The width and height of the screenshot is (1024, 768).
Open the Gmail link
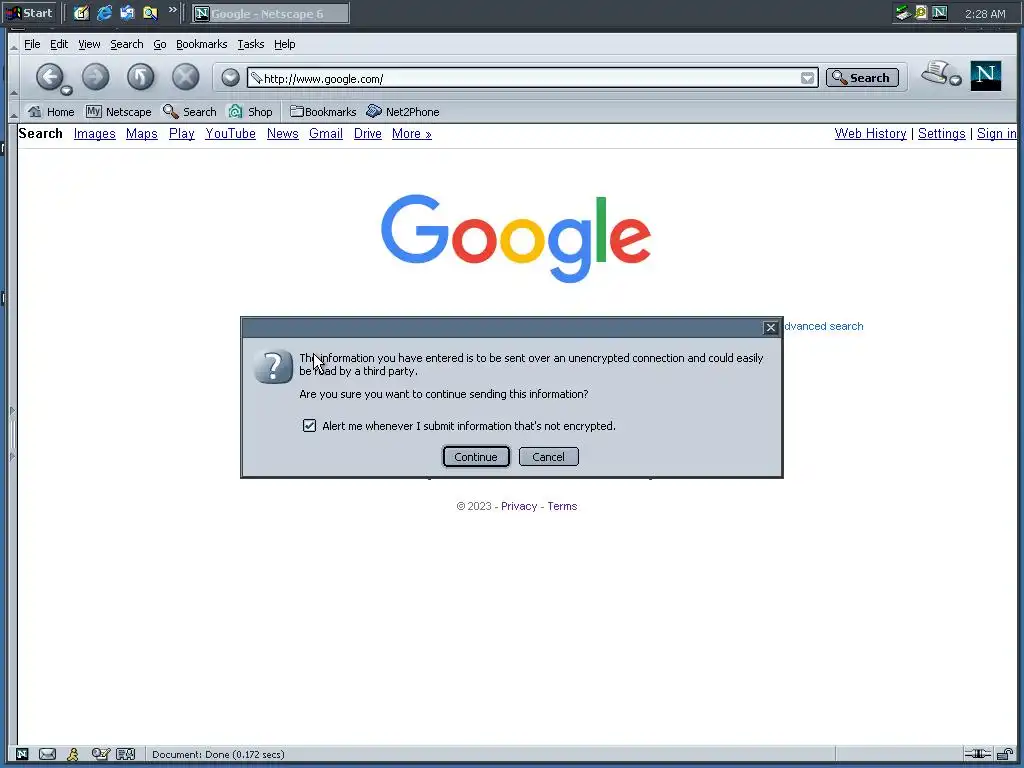(x=326, y=134)
